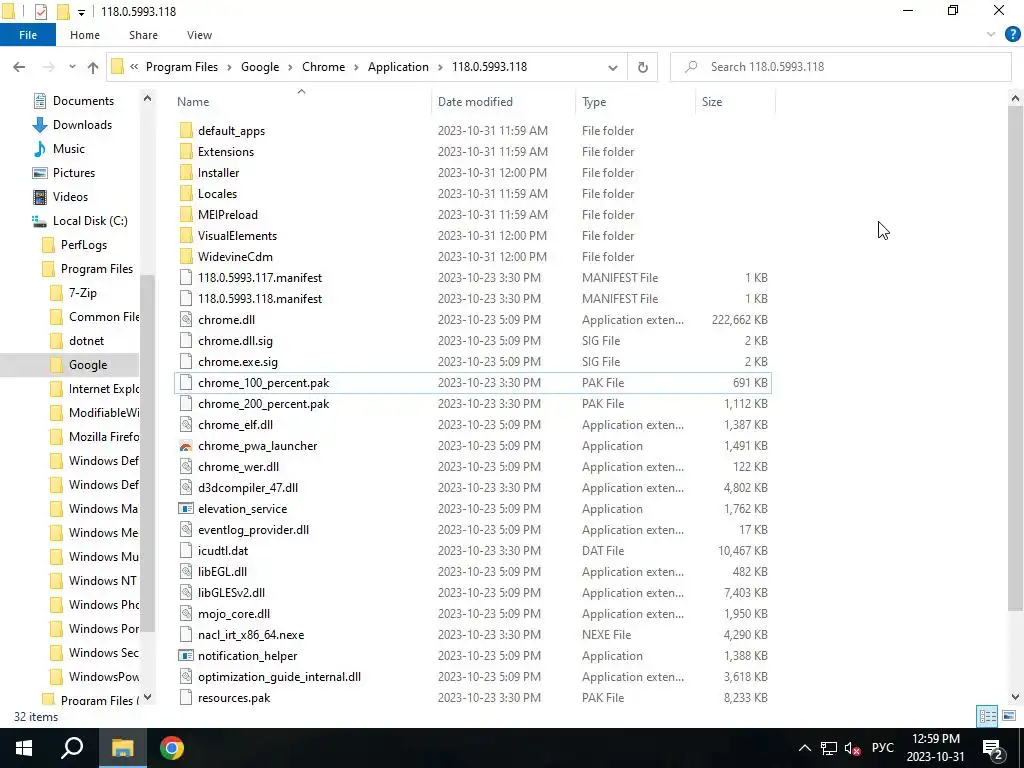
Task: Select Downloads in the navigation pane
Action: 82,125
